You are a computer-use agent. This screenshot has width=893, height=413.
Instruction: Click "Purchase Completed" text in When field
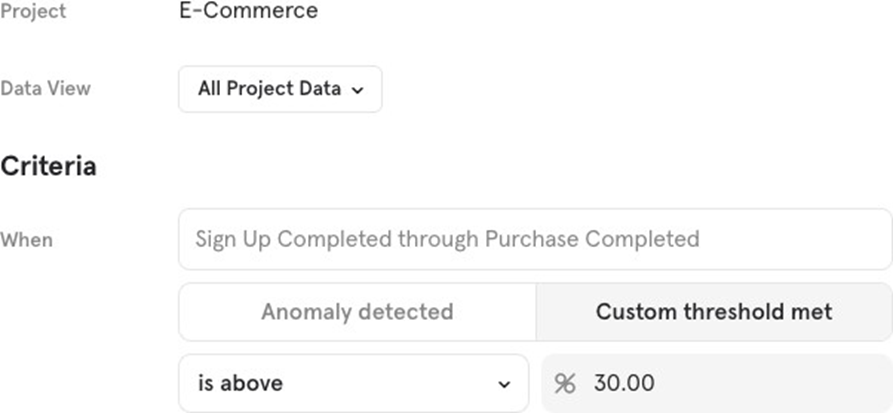592,239
